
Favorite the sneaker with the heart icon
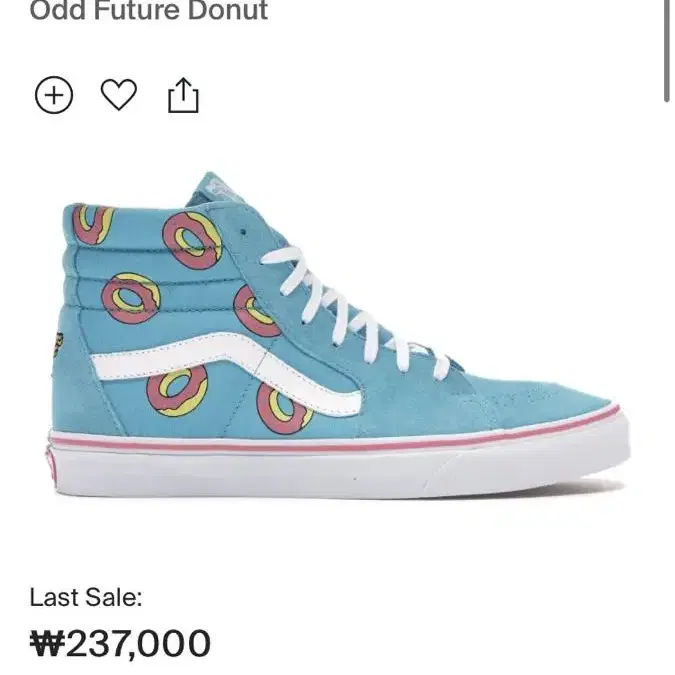point(119,95)
